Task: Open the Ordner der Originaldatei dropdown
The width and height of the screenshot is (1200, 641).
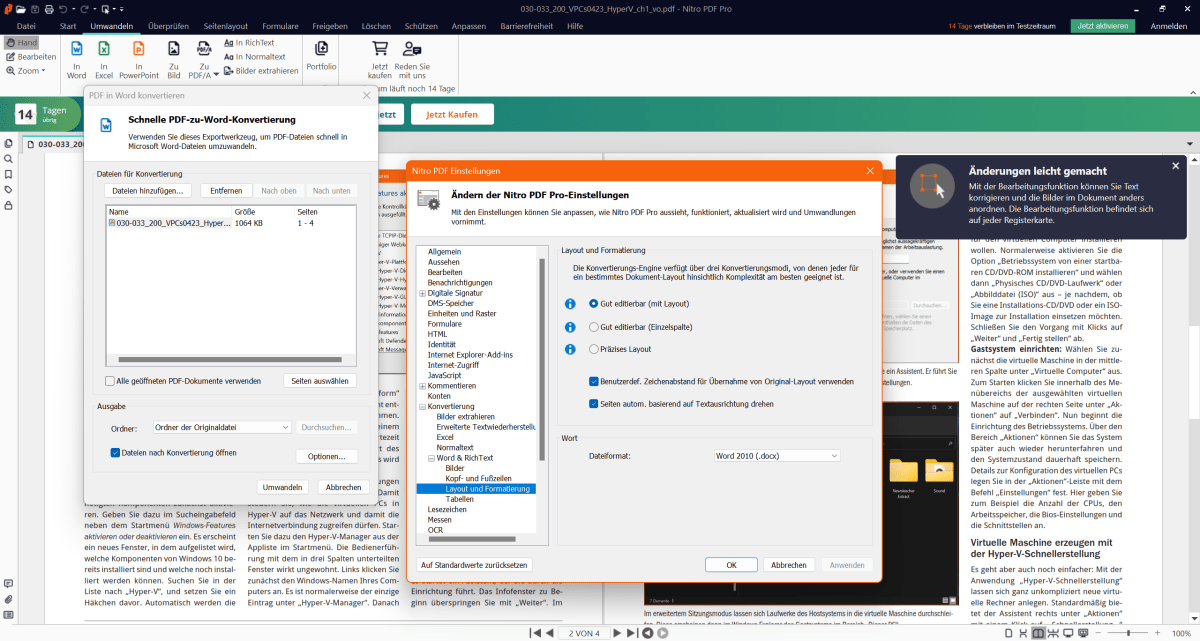Action: (222, 427)
